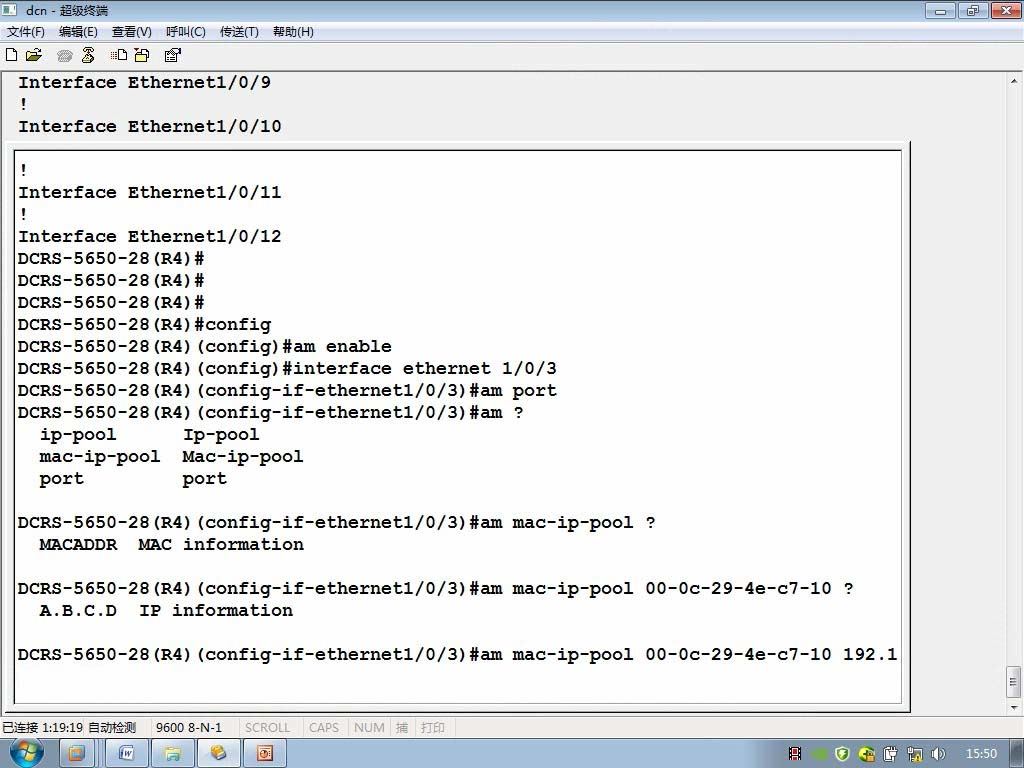
Task: Click the green shield tray icon
Action: (x=842, y=754)
